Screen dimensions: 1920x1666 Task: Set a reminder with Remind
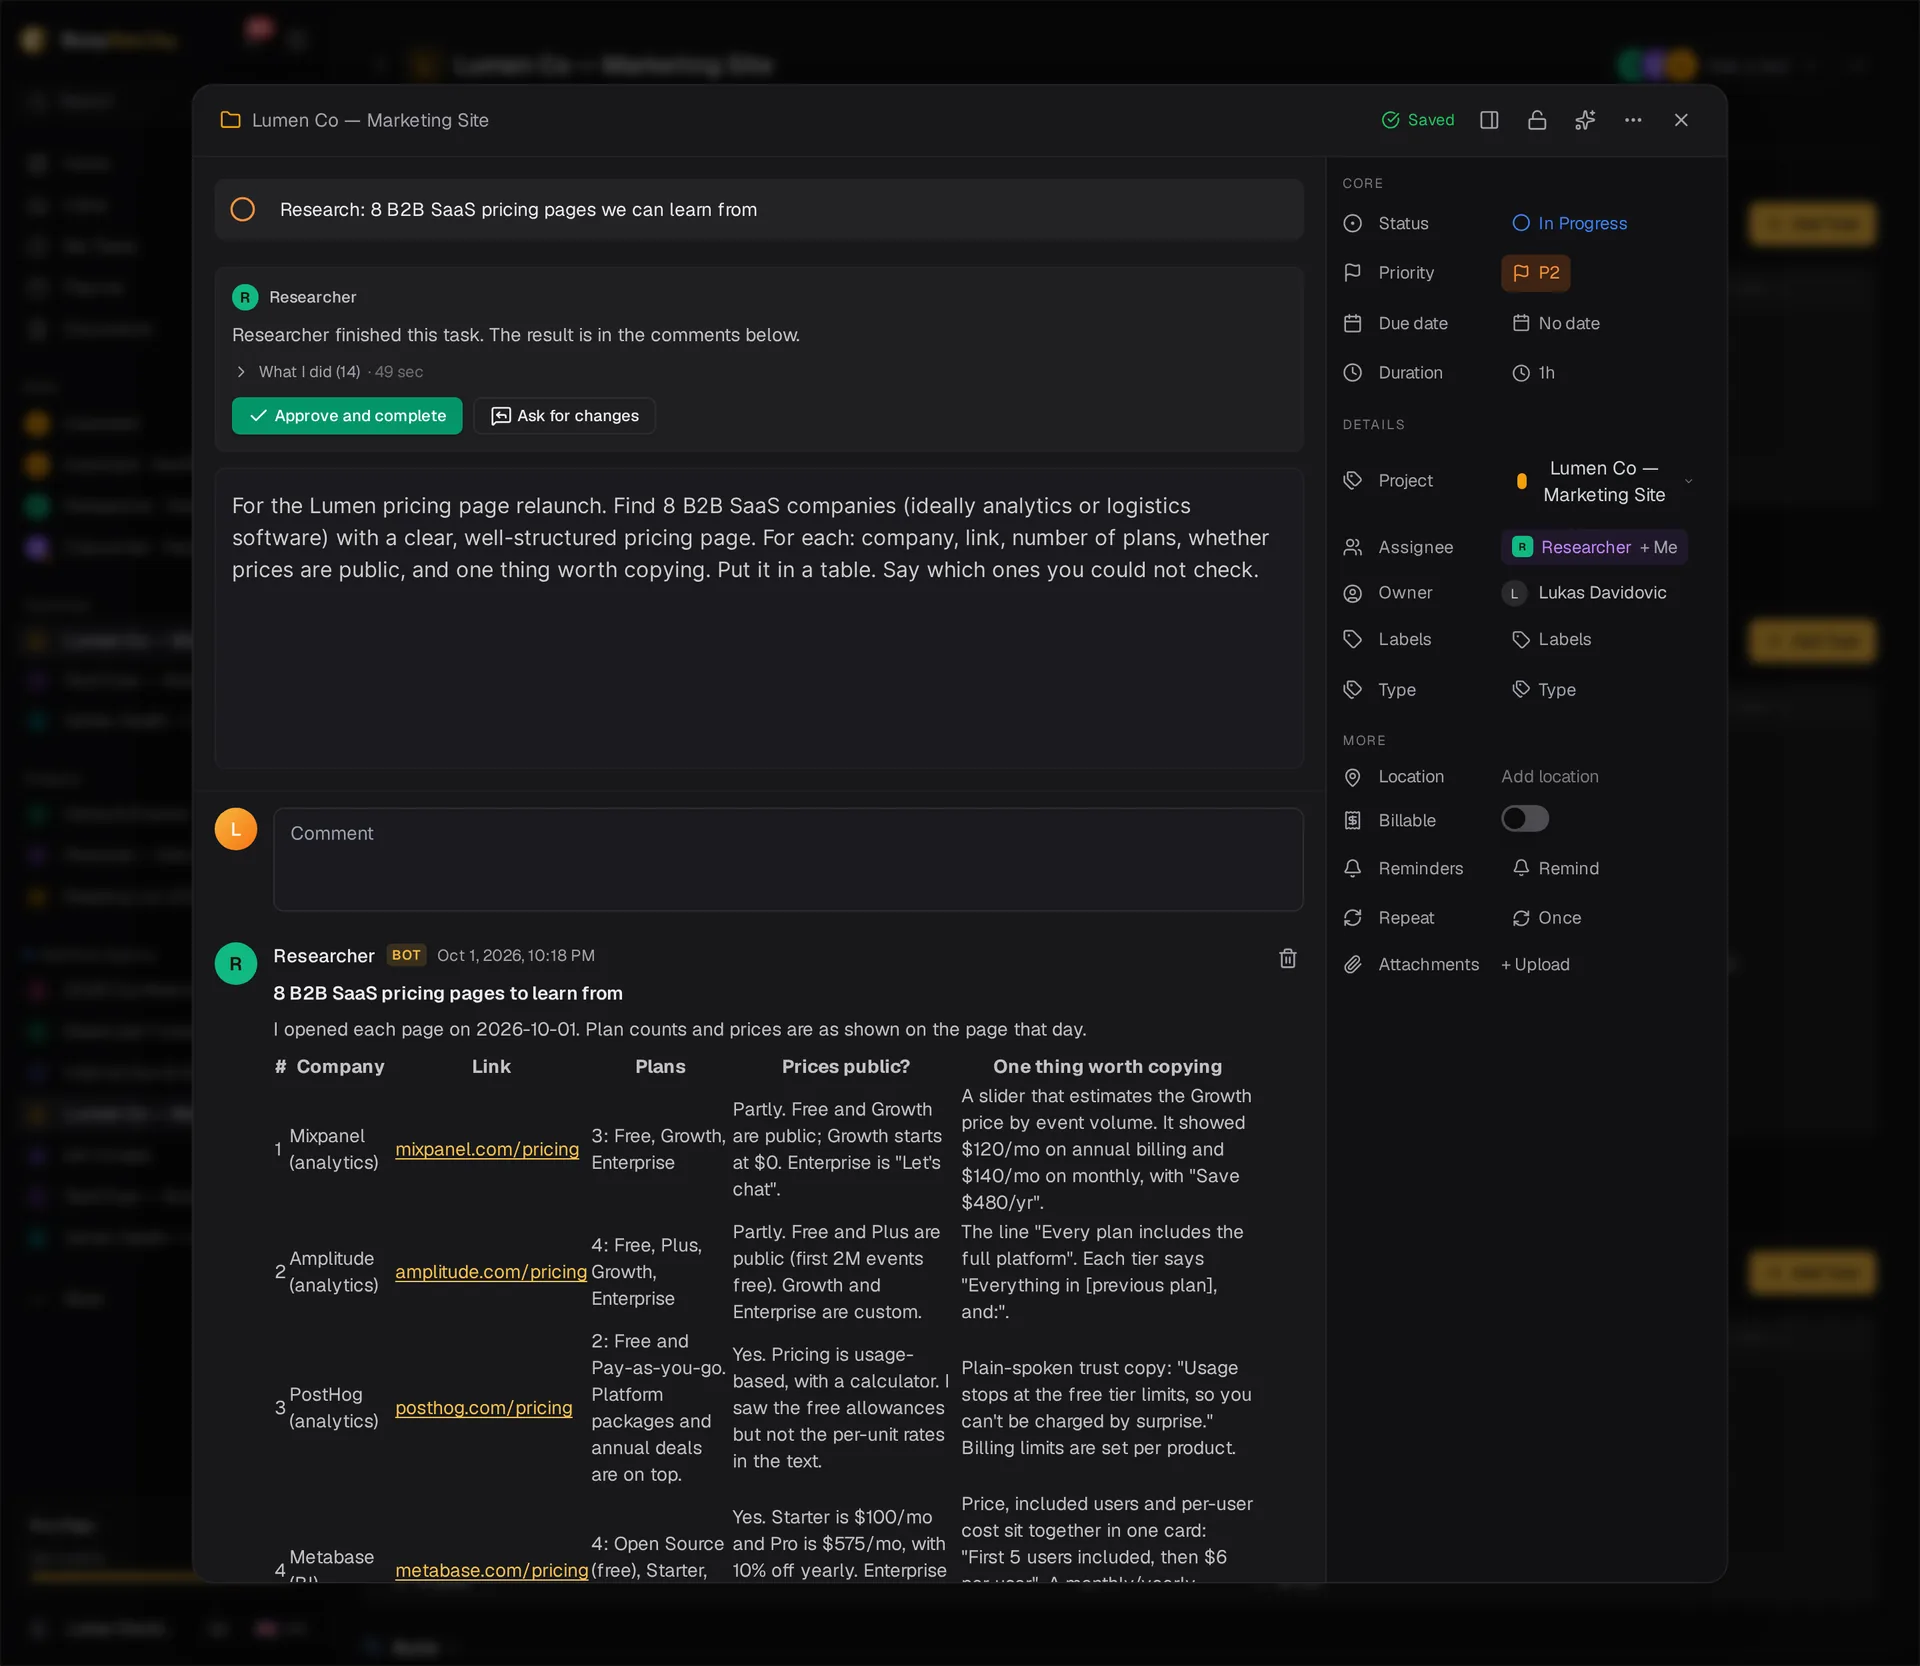click(x=1556, y=868)
